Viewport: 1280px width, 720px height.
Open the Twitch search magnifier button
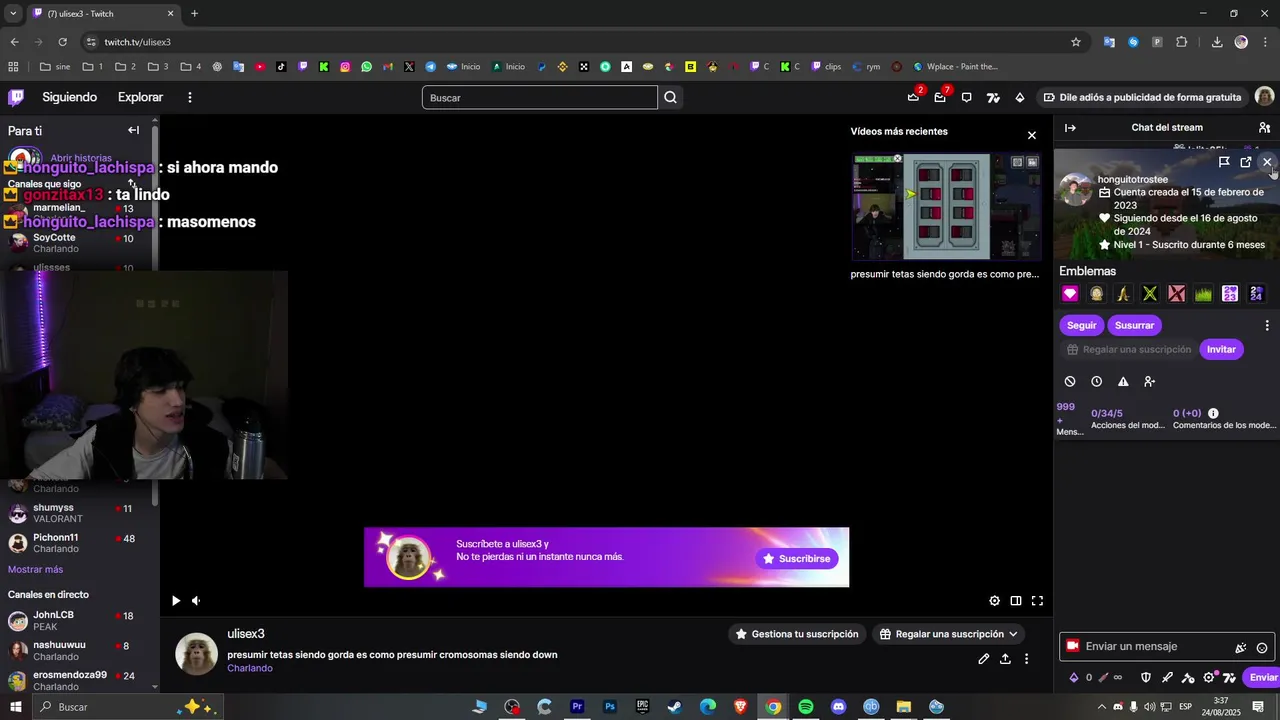(x=670, y=97)
